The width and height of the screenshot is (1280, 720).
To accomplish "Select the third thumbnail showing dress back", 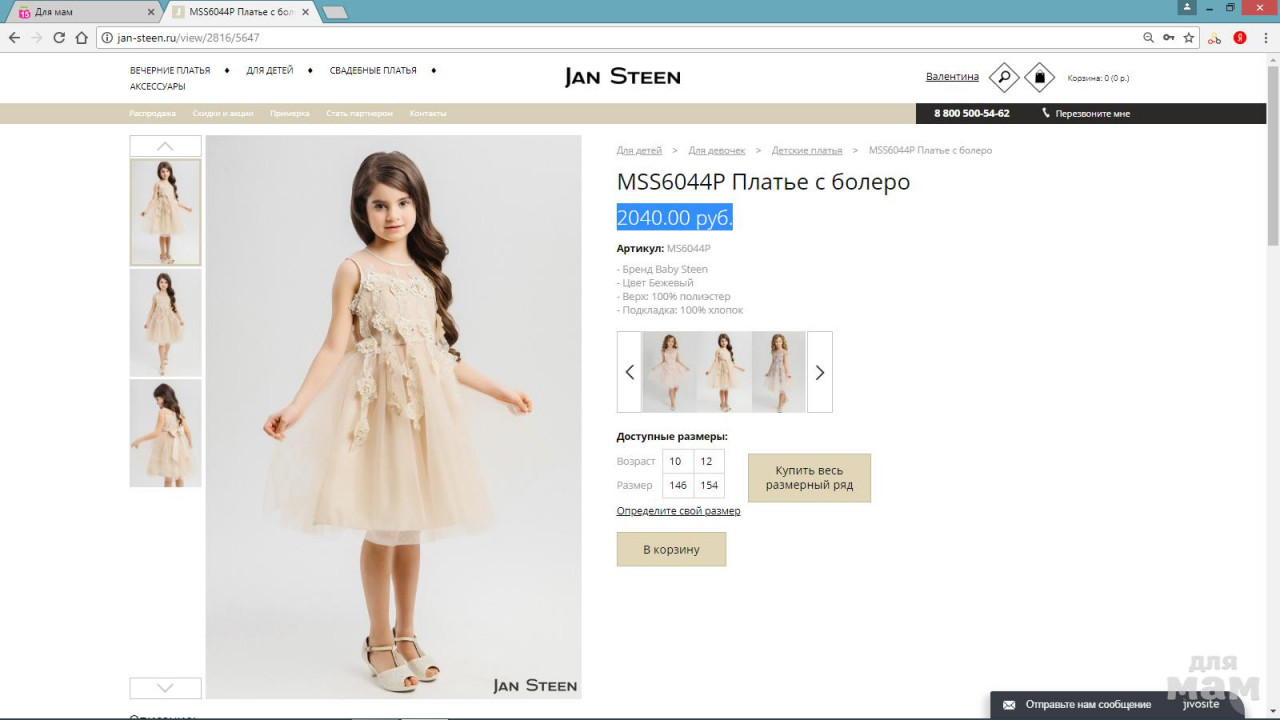I will point(165,433).
